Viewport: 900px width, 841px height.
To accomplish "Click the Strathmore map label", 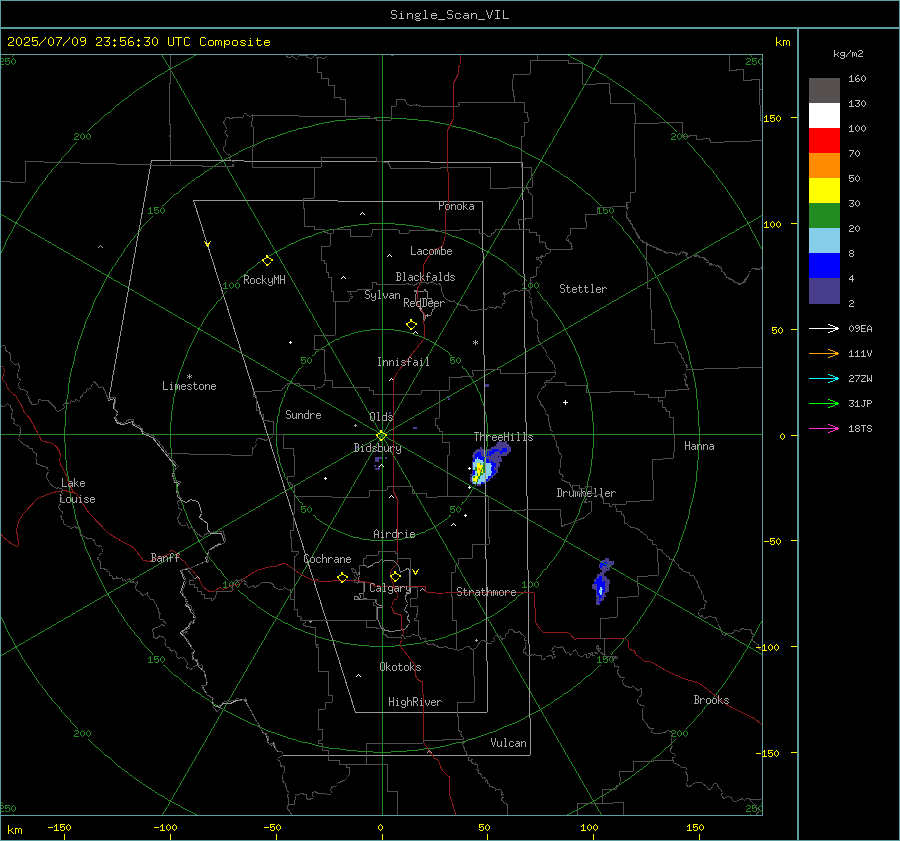I will coord(486,592).
